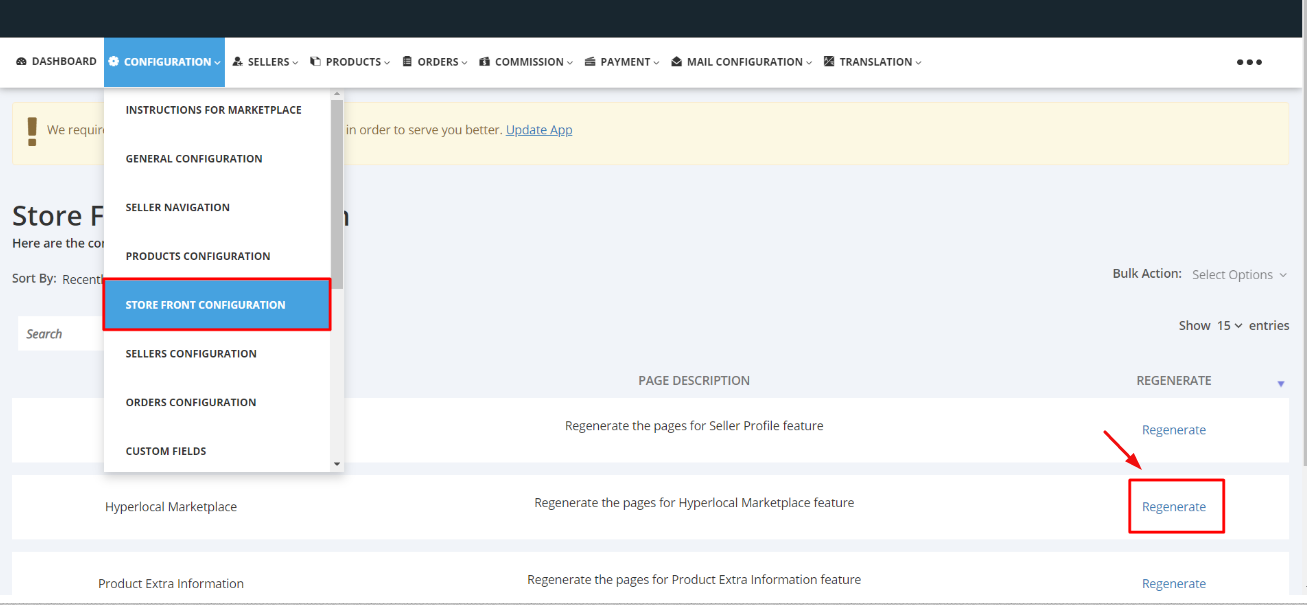Click the Orders icon in the menu bar
Screen dimensions: 1307x605
tap(408, 61)
